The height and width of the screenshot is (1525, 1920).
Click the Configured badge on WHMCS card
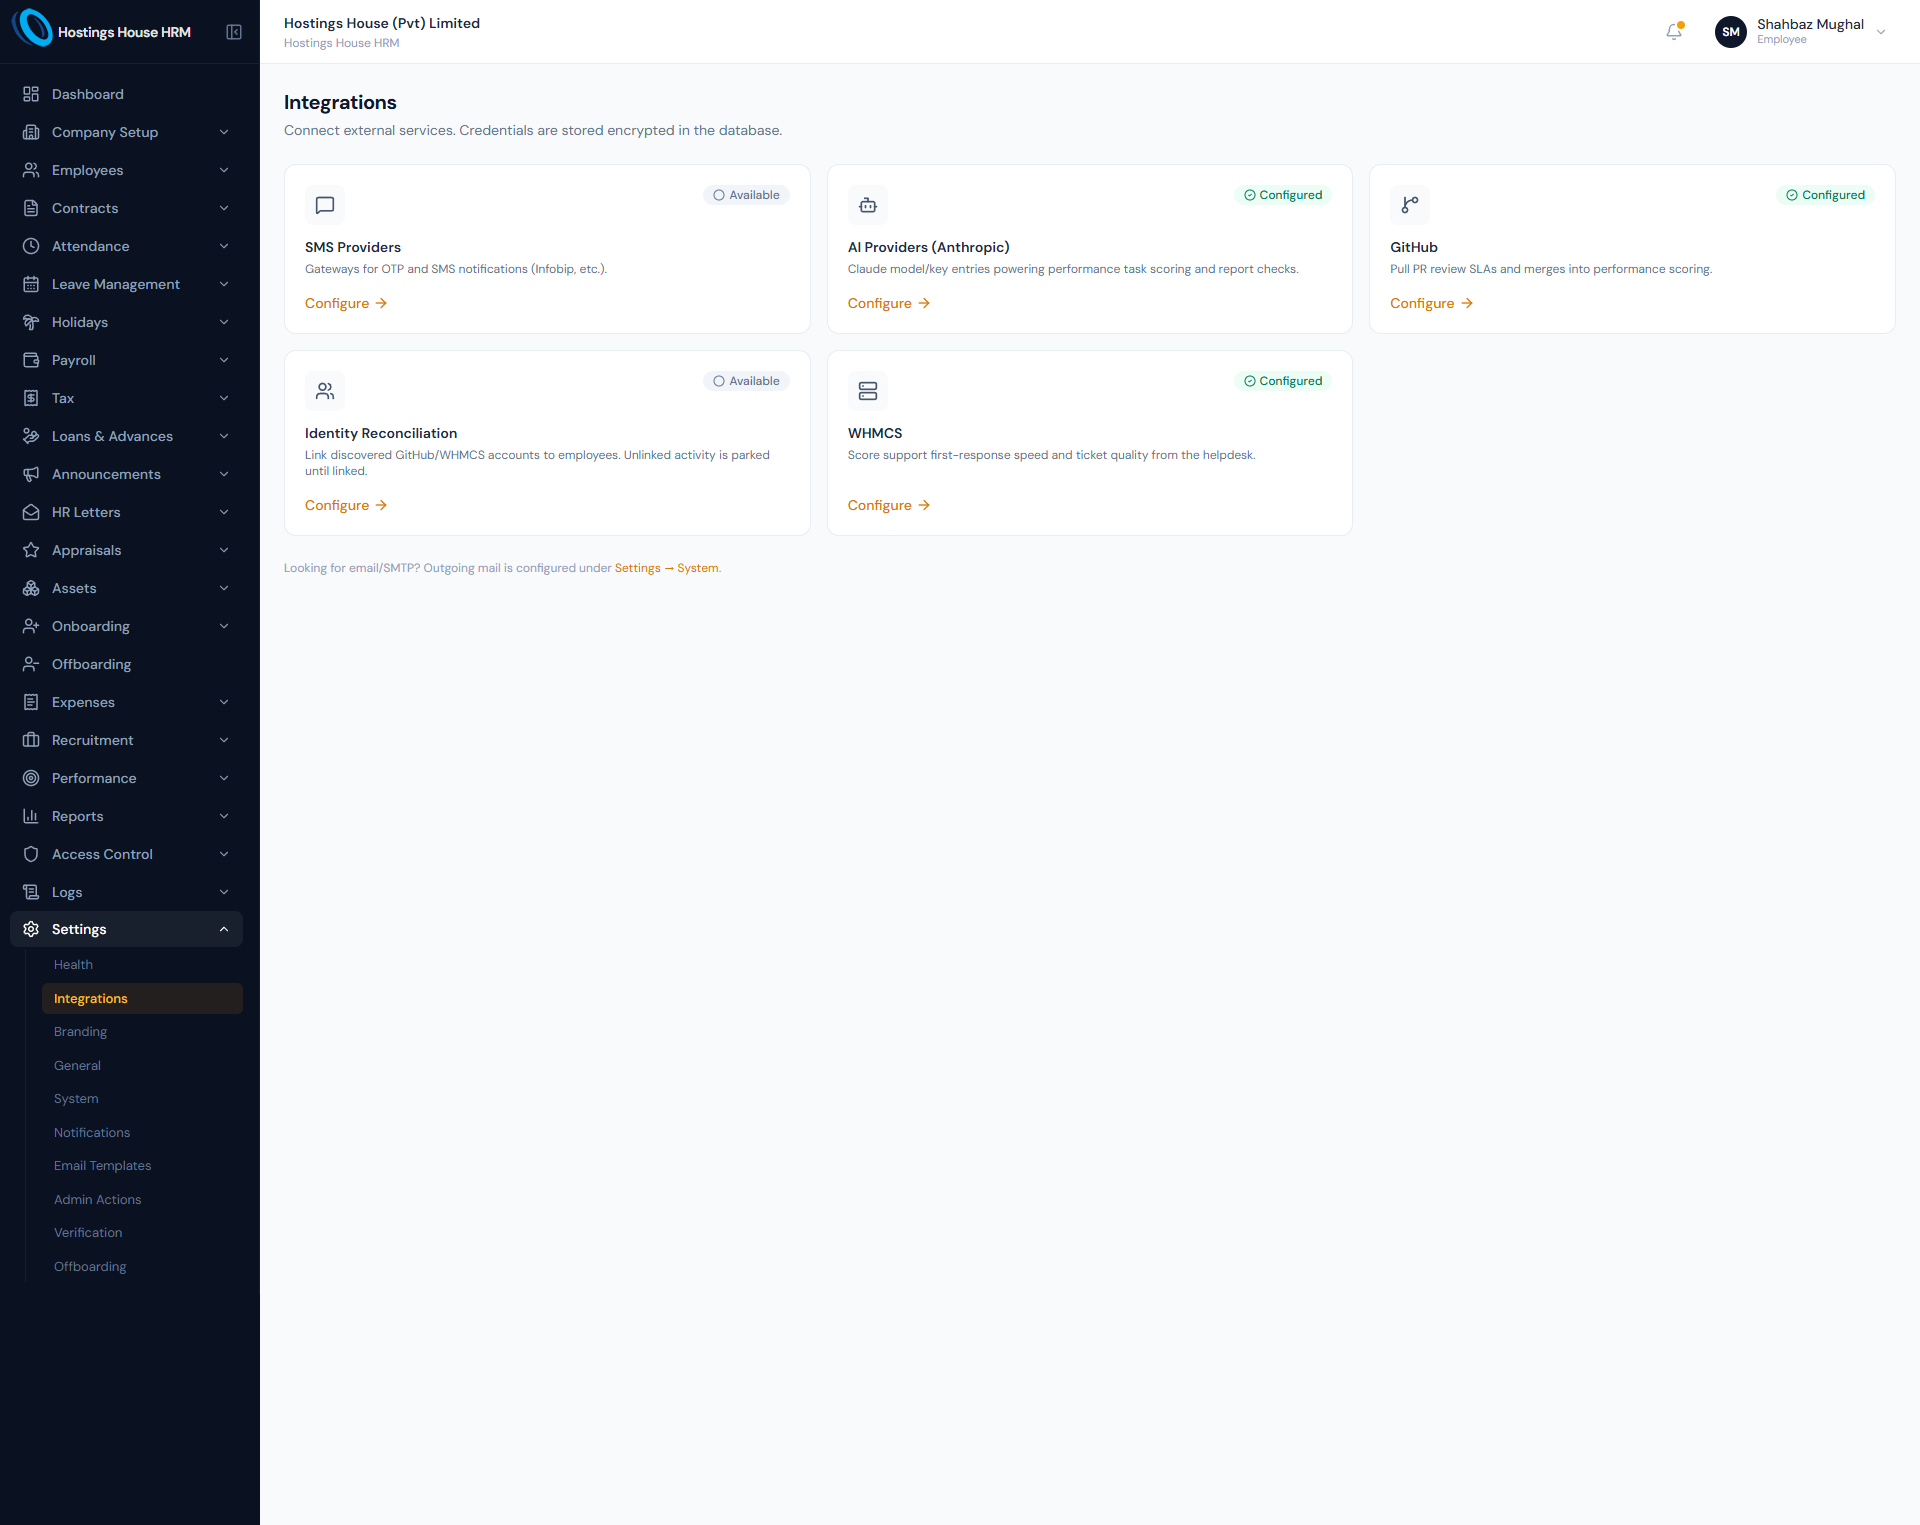1283,381
